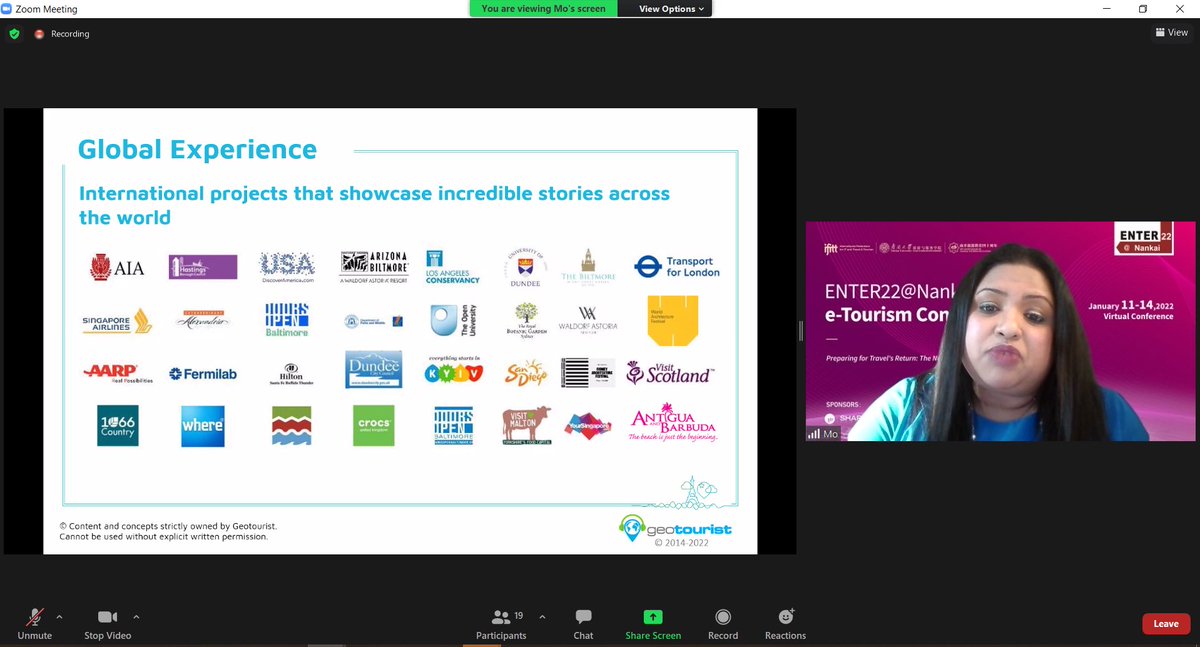Click the Transport for London logo

[x=678, y=266]
